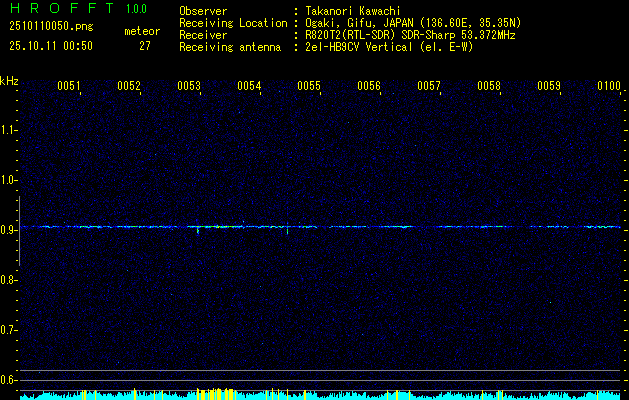Select the filename 2510110050.png
Viewport: 629px width, 400px height.
pyautogui.click(x=51, y=27)
